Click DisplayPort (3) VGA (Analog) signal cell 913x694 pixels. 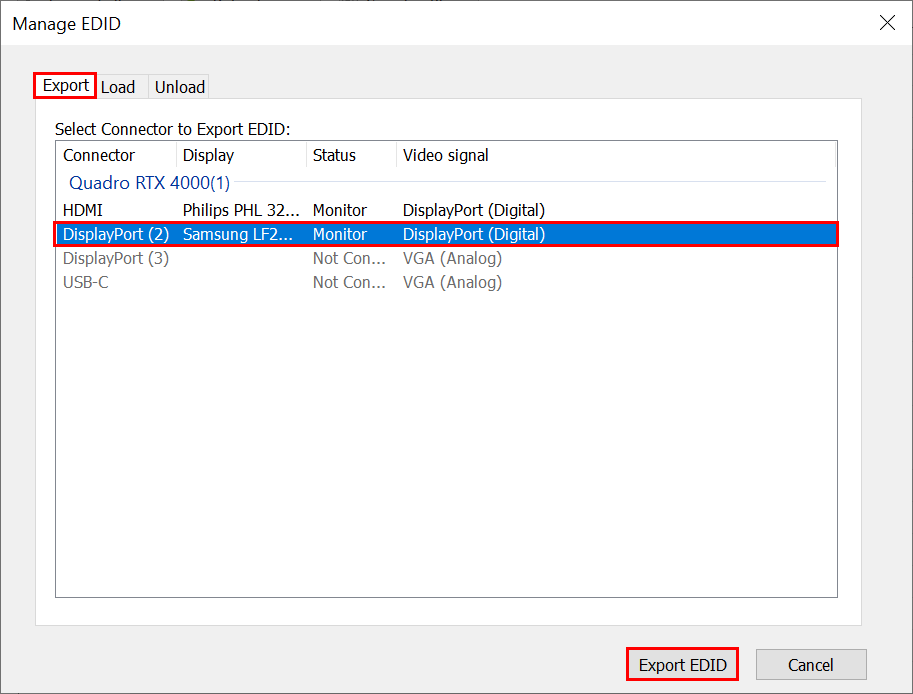pyautogui.click(x=452, y=258)
